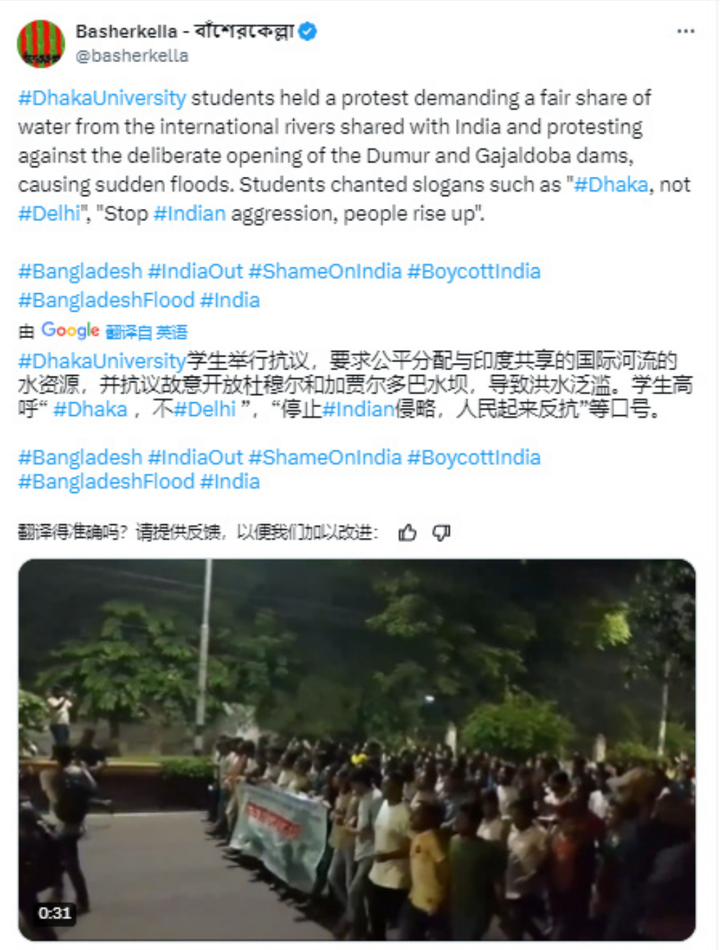Open the #DhakaUniversity hashtag in the English text
The image size is (720, 950).
pos(102,98)
